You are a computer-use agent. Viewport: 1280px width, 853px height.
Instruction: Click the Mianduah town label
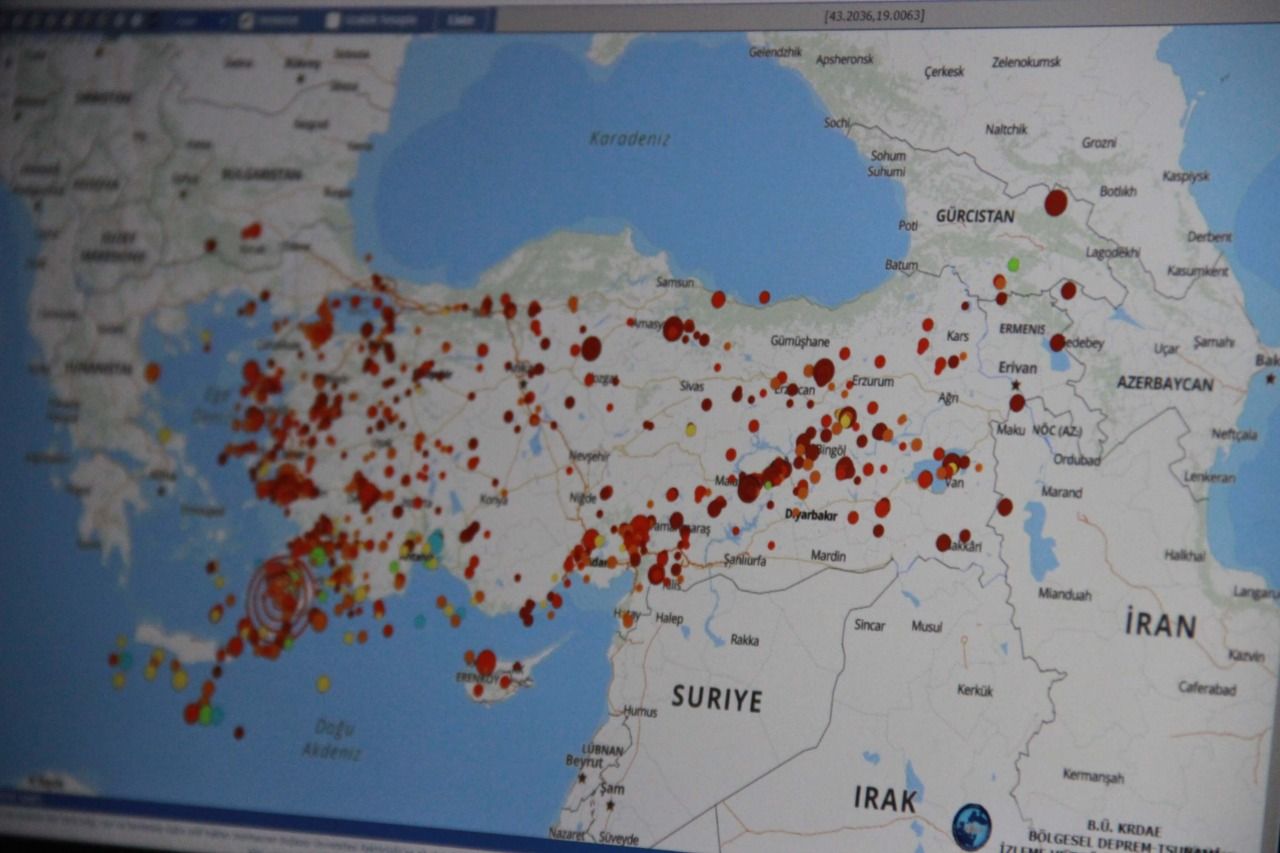pos(1064,594)
